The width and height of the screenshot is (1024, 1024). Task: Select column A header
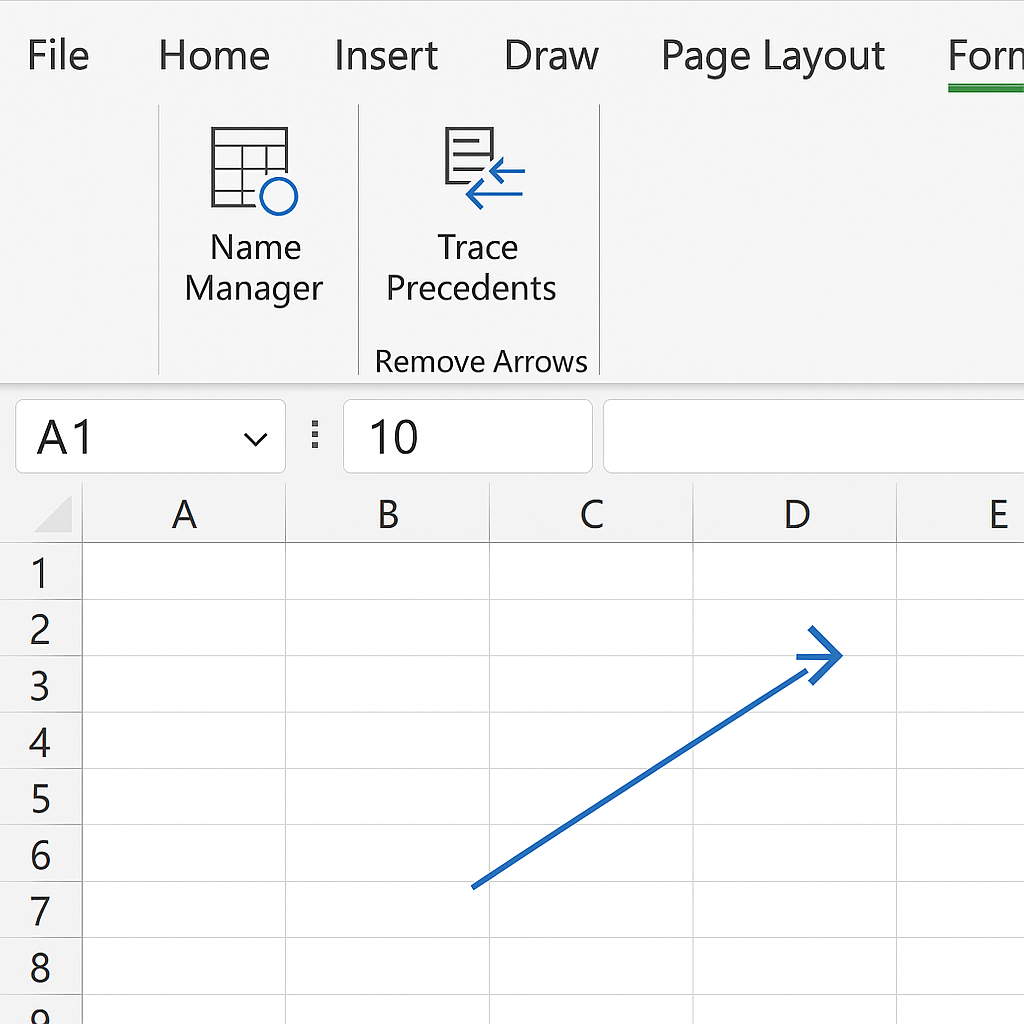coord(184,514)
